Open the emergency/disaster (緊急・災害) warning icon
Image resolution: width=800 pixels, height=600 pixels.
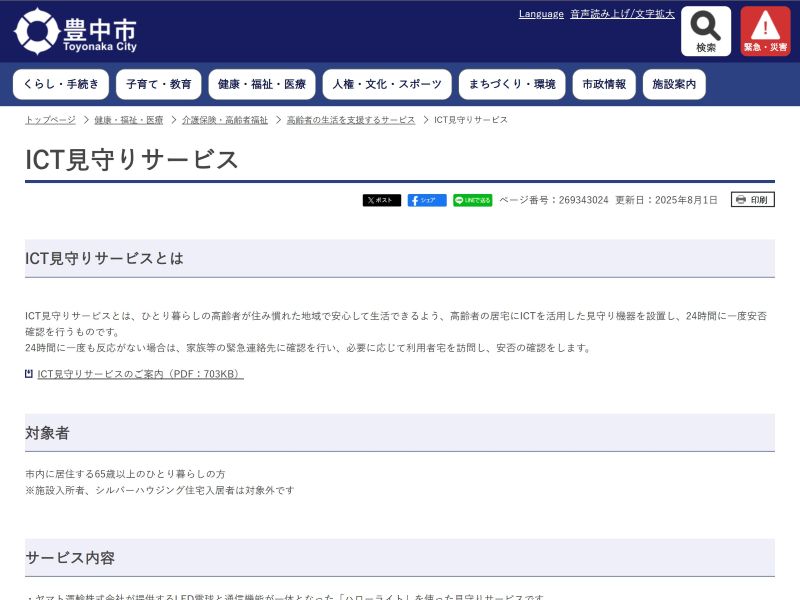click(x=765, y=31)
